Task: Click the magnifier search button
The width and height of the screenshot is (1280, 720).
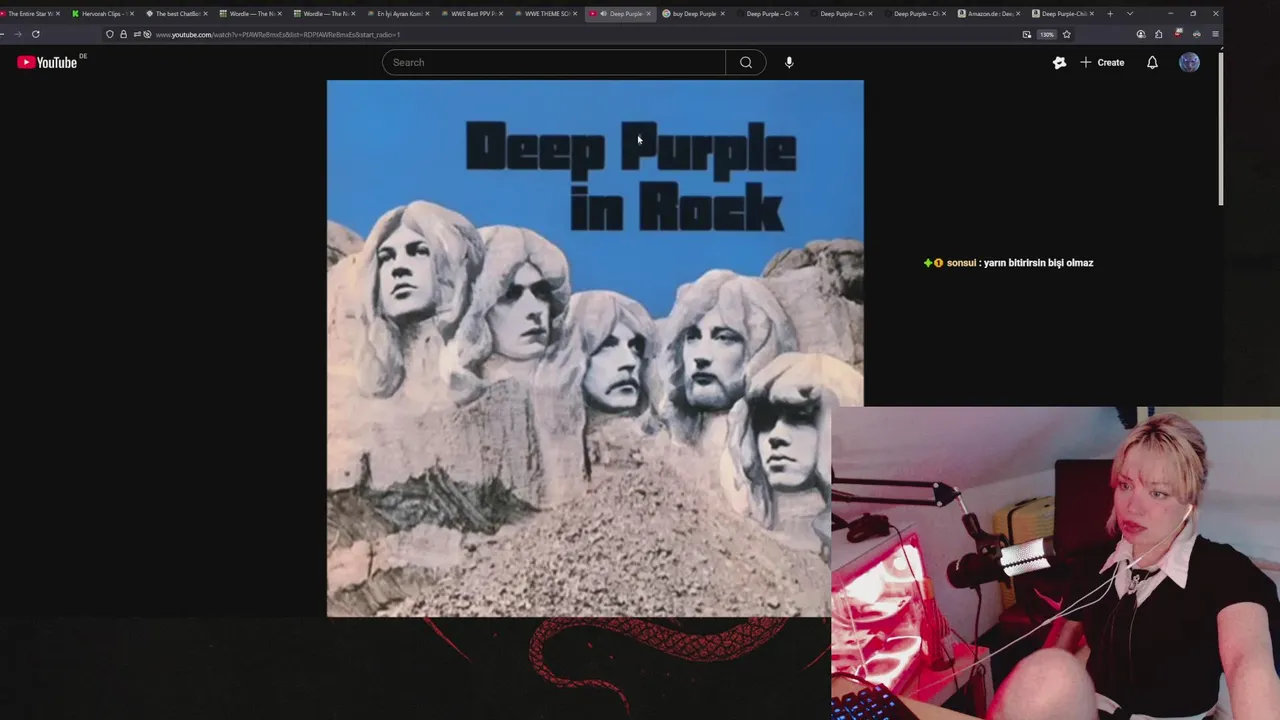Action: coord(746,62)
